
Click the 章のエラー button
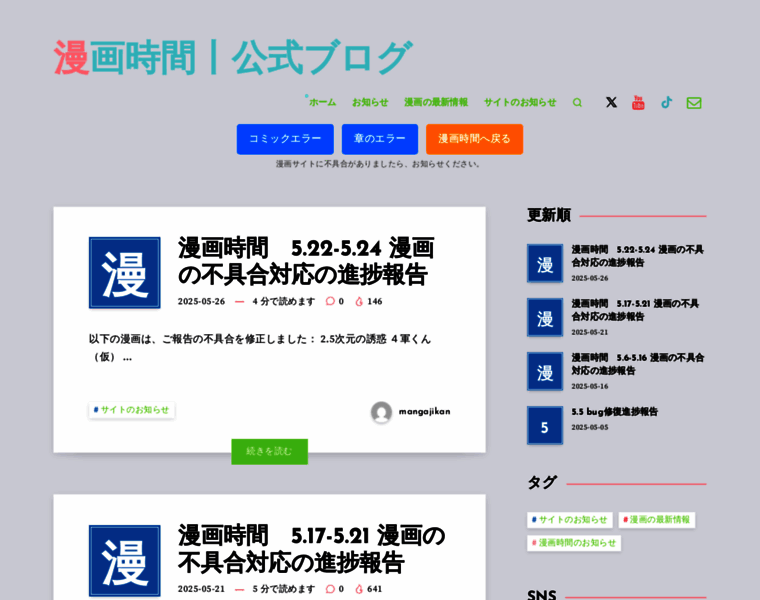(380, 139)
